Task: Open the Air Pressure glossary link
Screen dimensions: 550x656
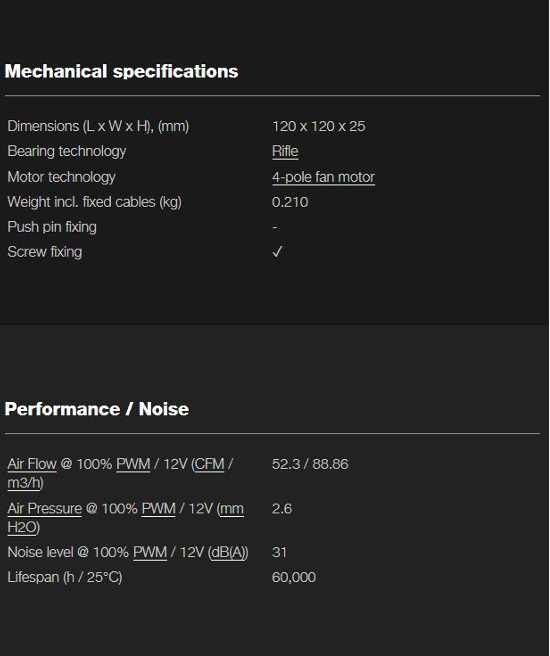Action: (x=44, y=508)
